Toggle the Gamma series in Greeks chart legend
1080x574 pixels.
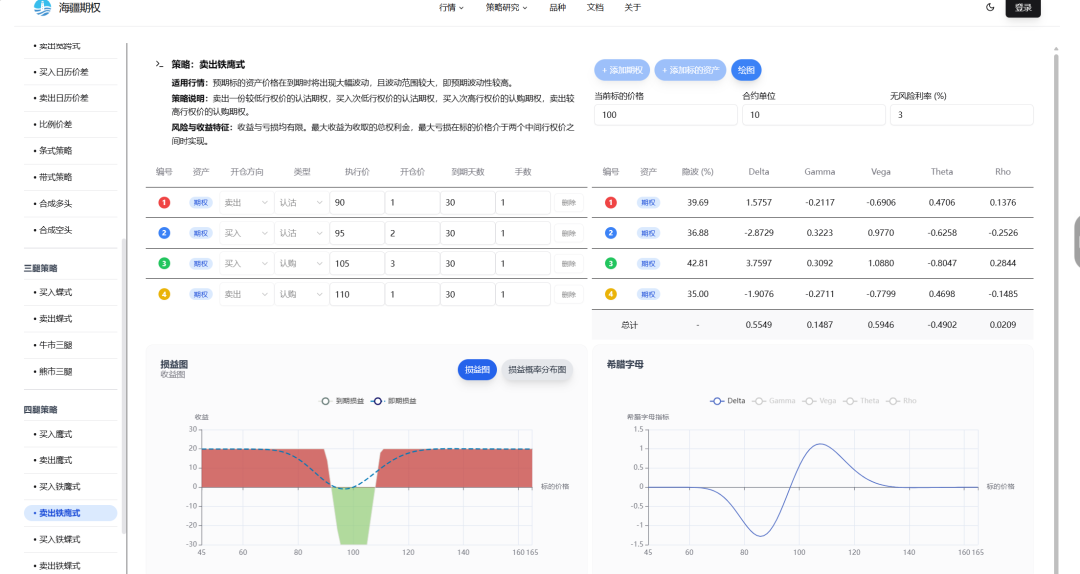[775, 401]
